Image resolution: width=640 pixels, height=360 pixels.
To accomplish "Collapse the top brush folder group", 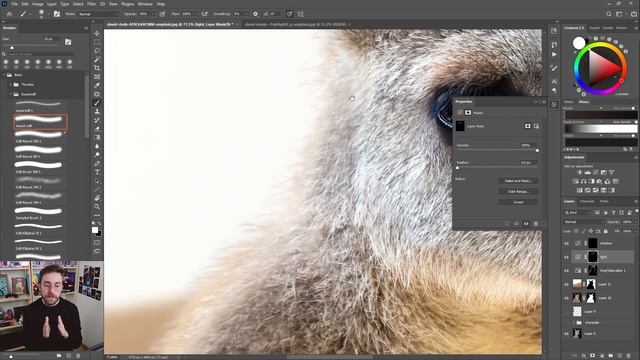I will [x=4, y=75].
